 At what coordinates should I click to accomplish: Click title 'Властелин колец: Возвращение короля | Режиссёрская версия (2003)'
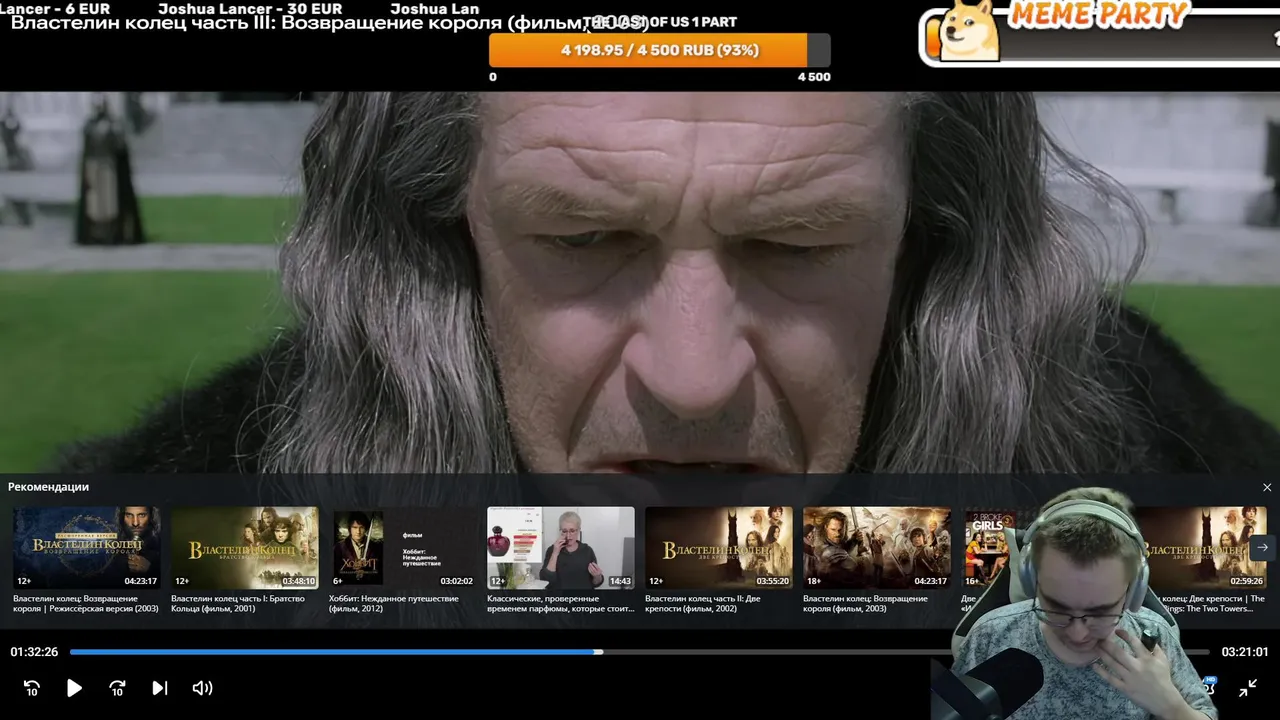click(86, 603)
